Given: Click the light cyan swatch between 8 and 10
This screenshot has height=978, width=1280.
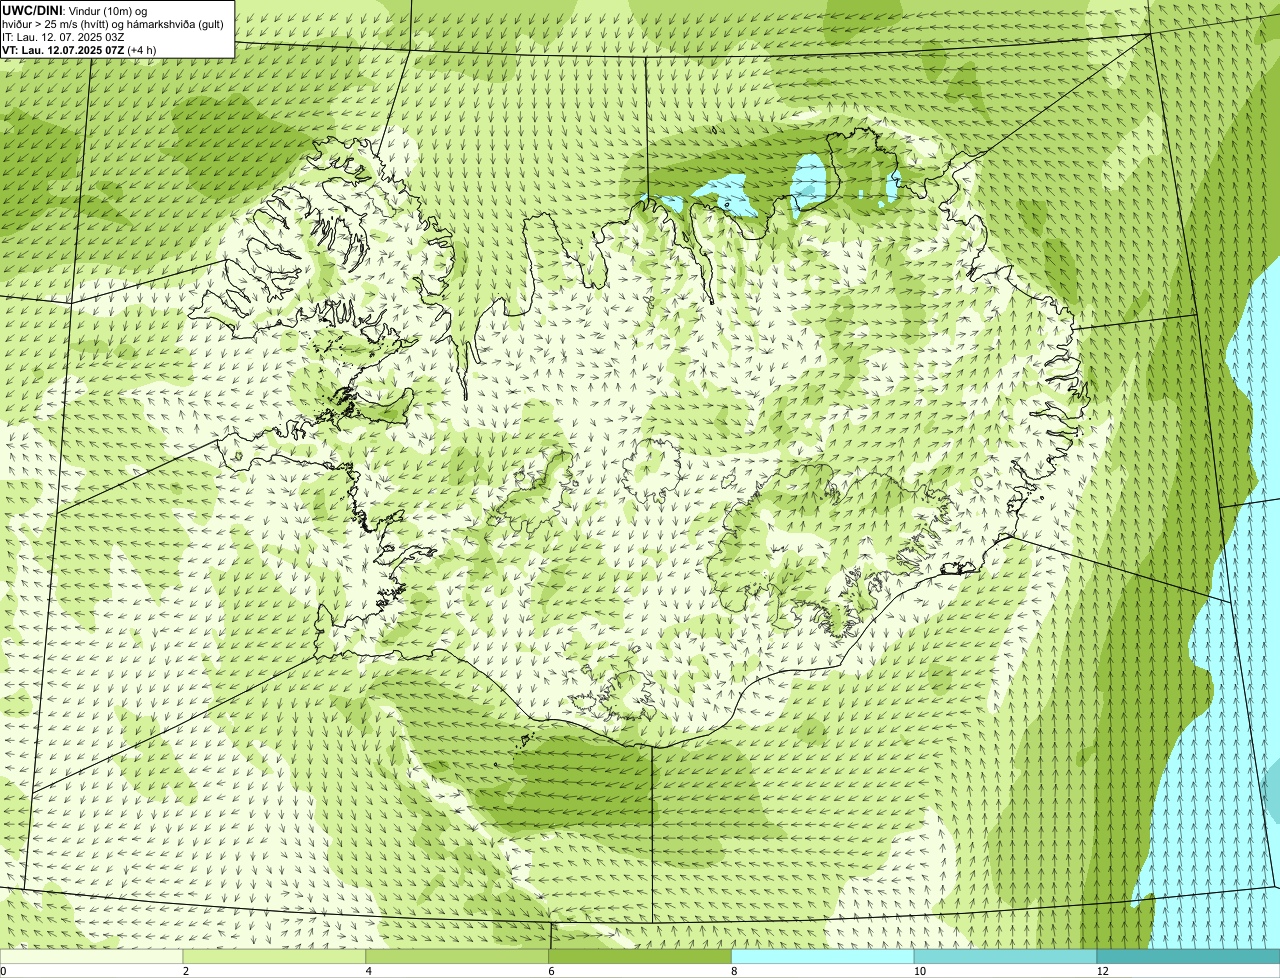Looking at the screenshot, I should point(823,957).
